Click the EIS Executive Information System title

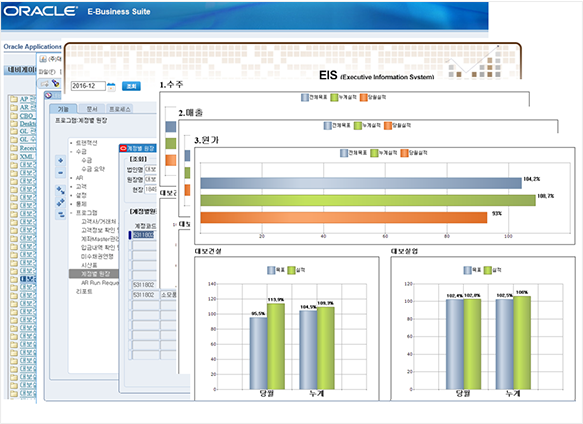(377, 76)
